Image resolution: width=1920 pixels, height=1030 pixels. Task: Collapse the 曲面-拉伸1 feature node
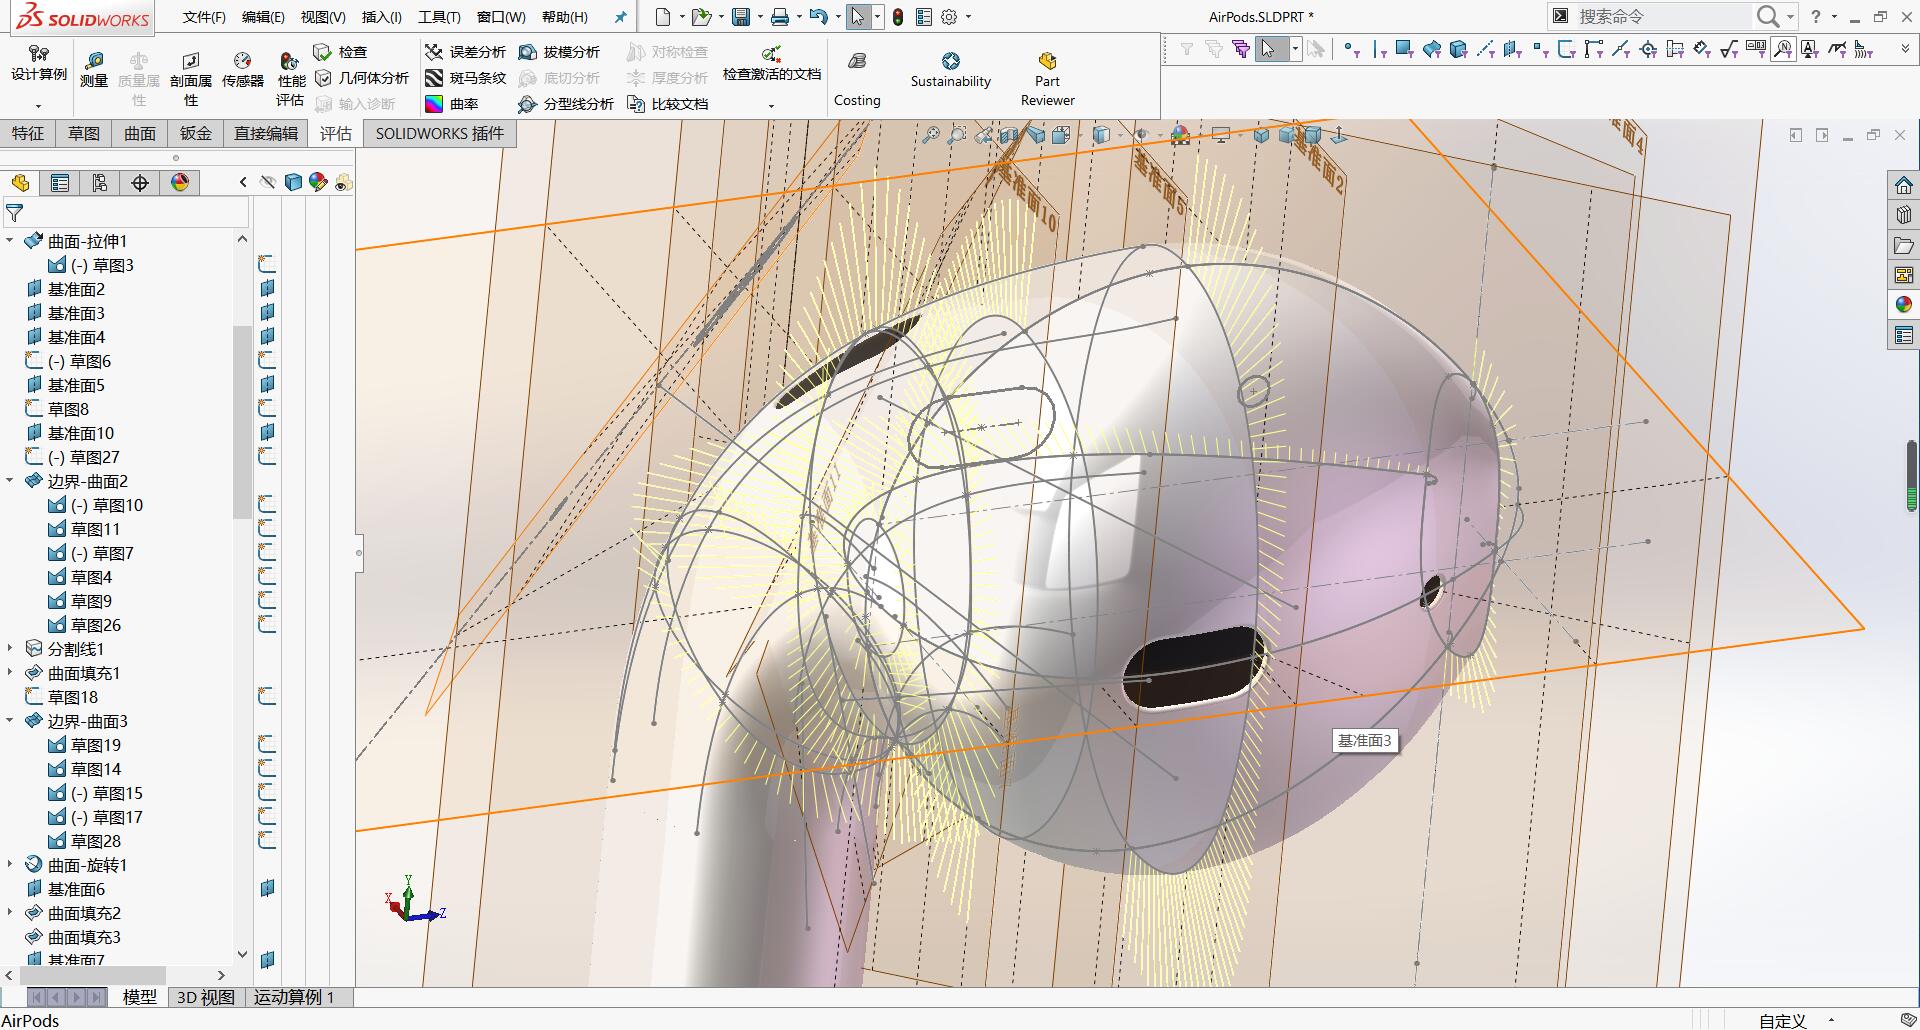[x=10, y=241]
